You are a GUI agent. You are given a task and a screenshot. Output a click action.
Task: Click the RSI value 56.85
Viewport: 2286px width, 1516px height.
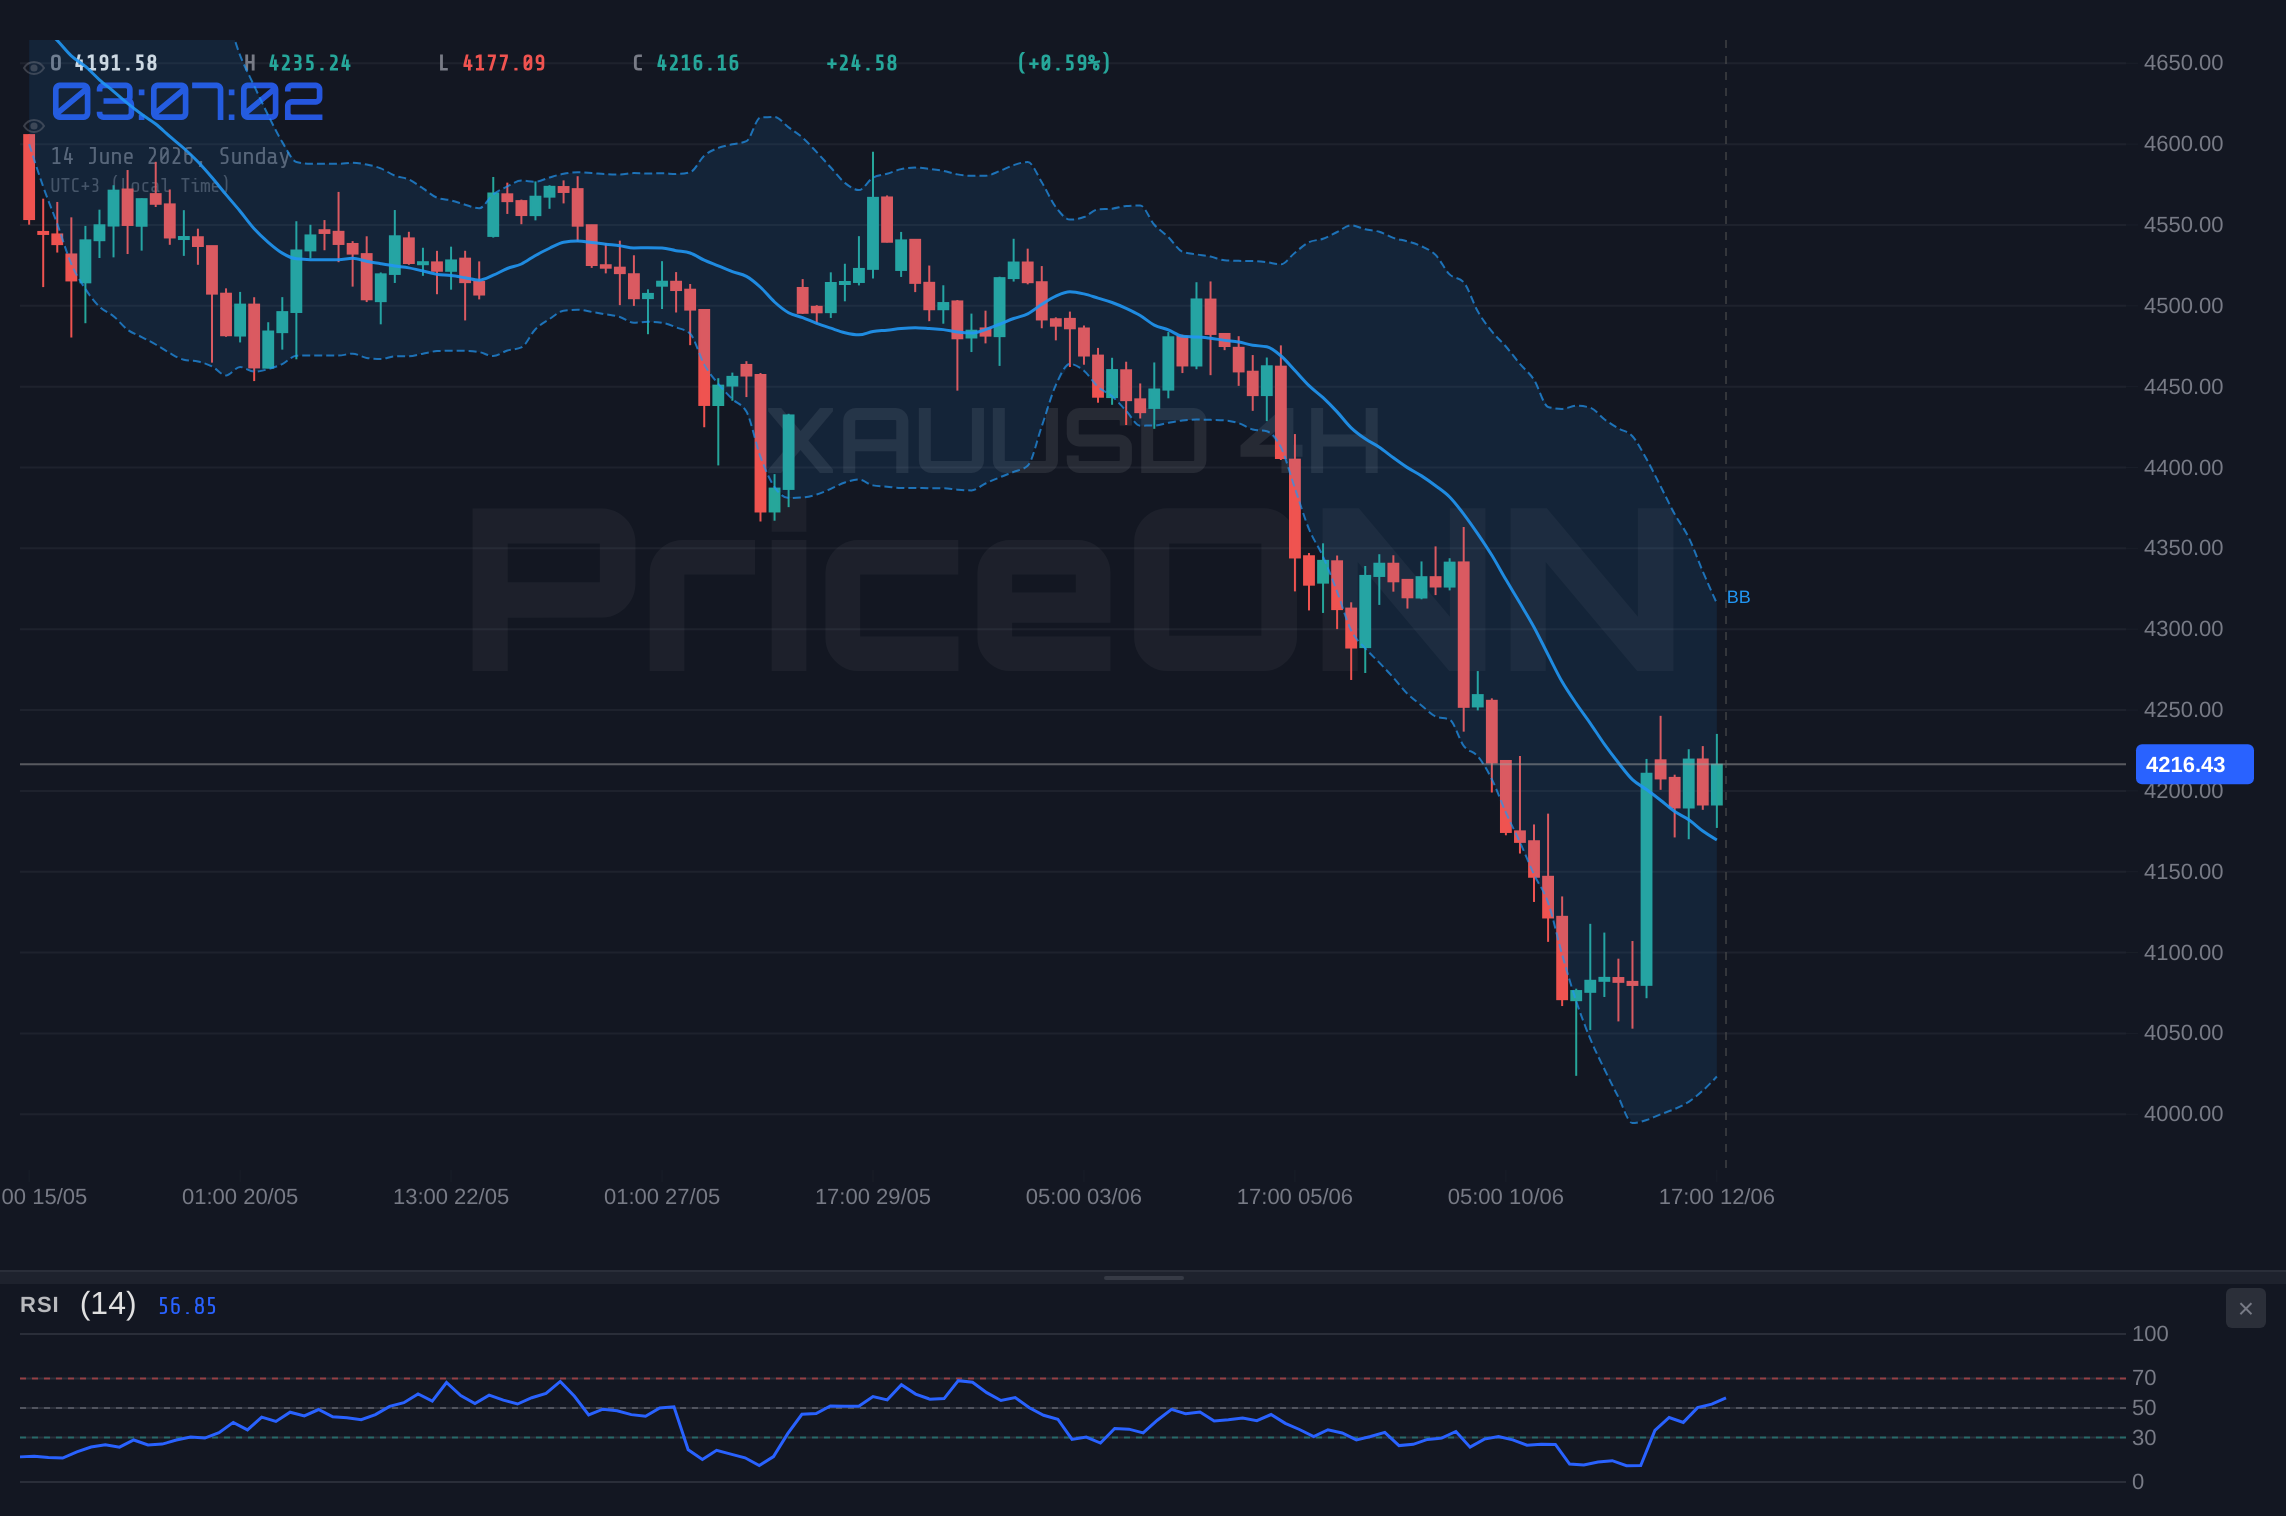pos(187,1306)
